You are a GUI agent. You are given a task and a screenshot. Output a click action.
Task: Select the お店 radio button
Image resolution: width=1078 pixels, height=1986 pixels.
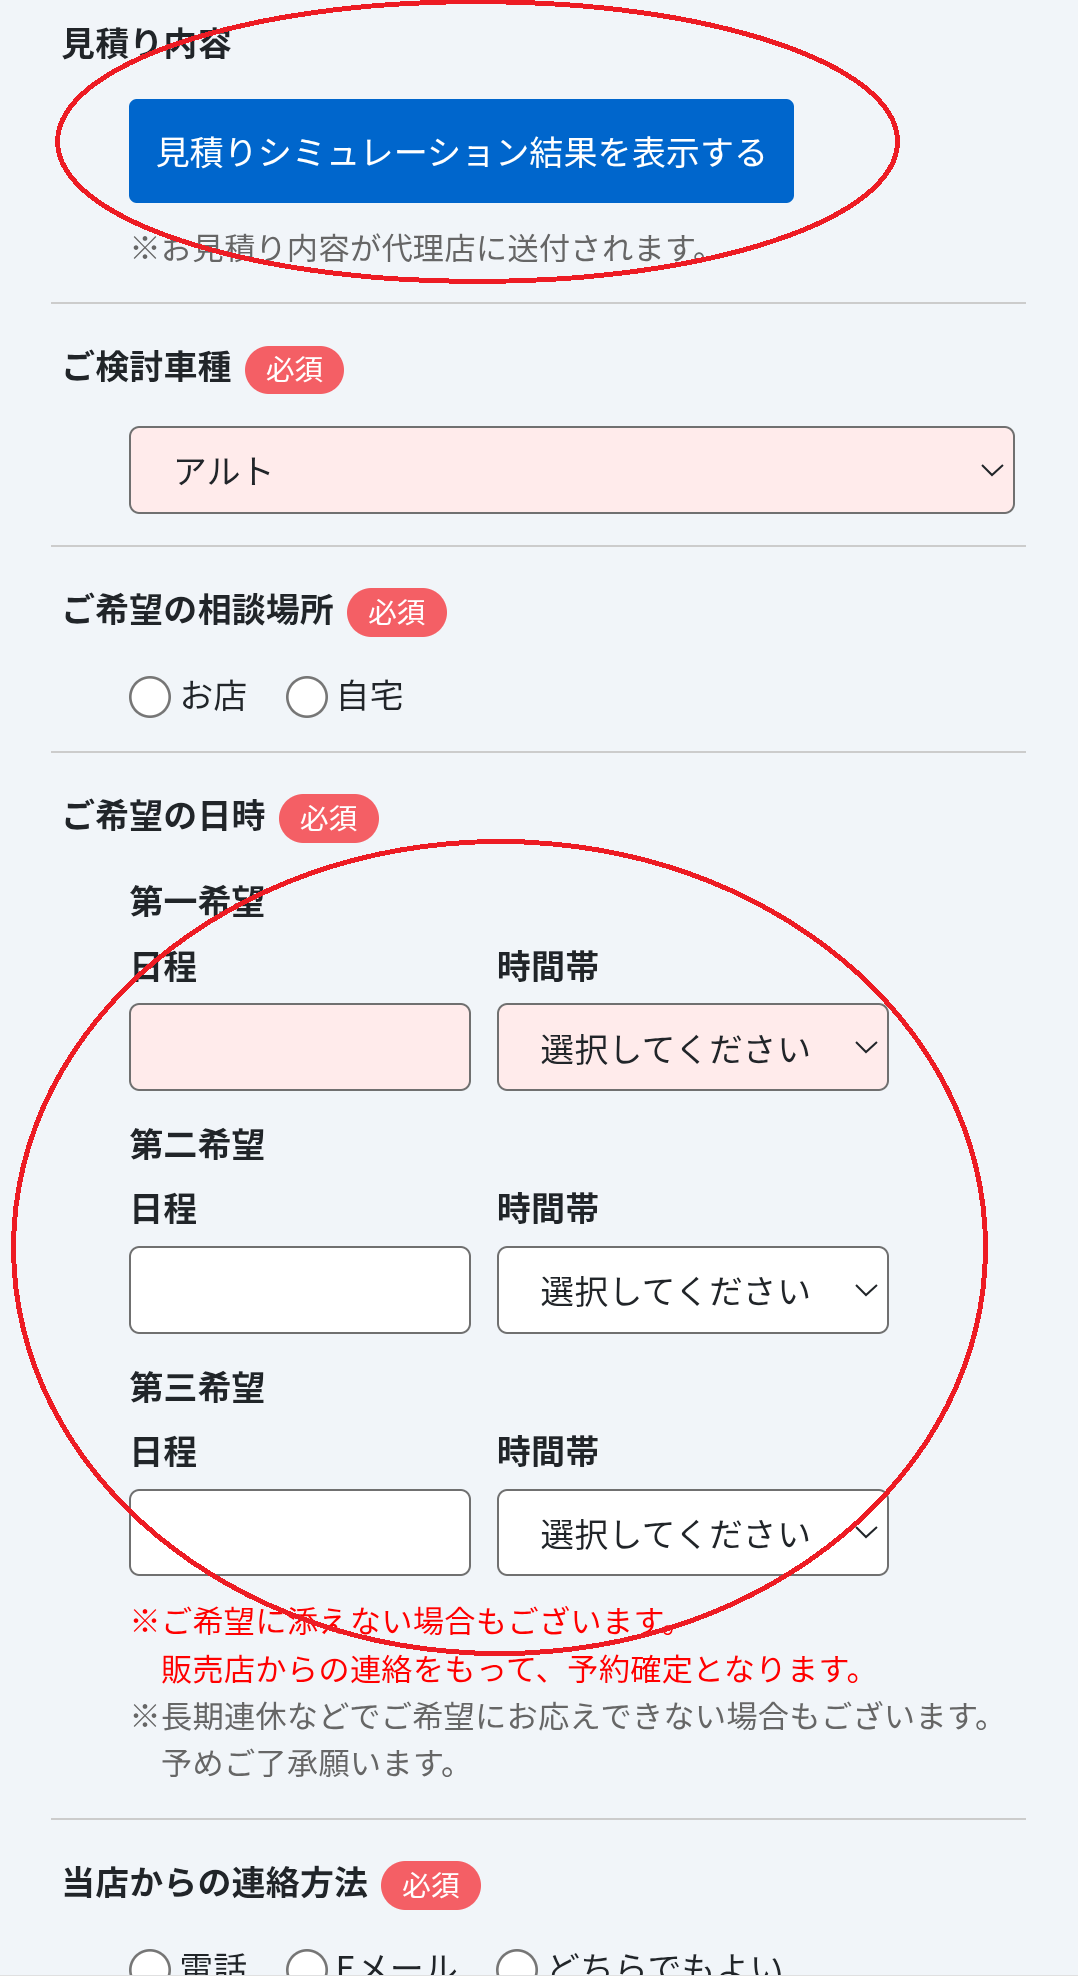(x=150, y=697)
